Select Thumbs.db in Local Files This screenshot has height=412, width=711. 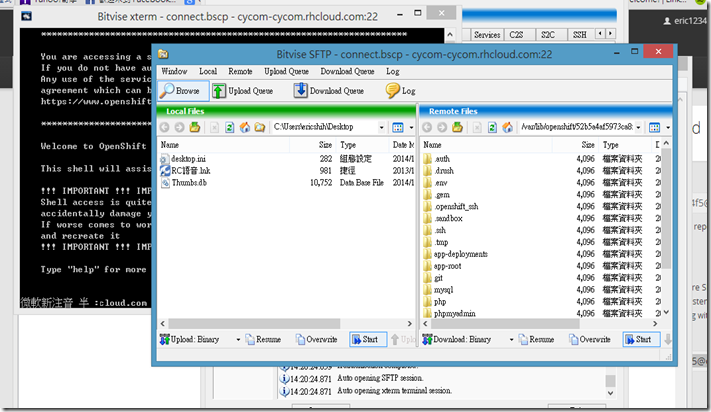(189, 183)
